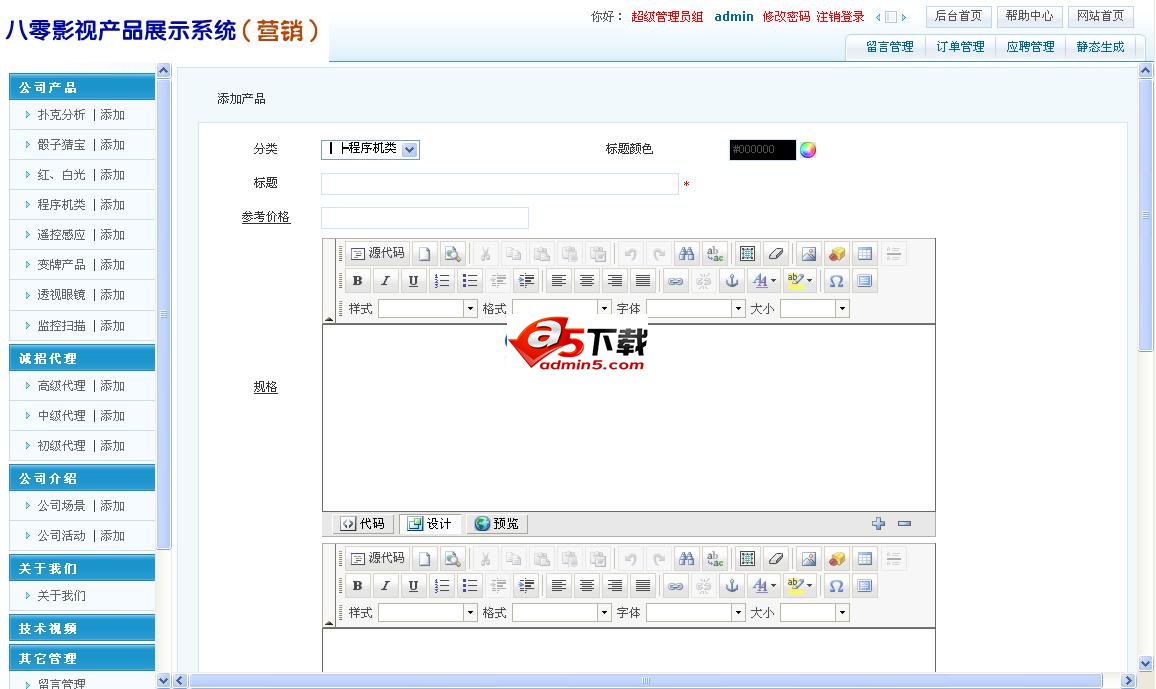
Task: Open background color dropdown in 规格 editor
Action: pos(800,281)
